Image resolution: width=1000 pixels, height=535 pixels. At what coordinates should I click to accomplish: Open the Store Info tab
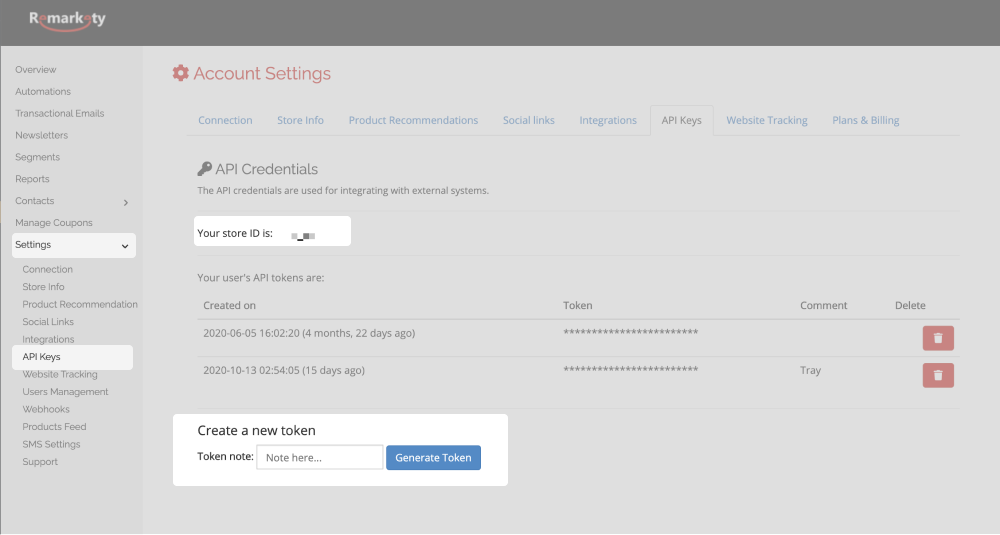click(x=300, y=120)
